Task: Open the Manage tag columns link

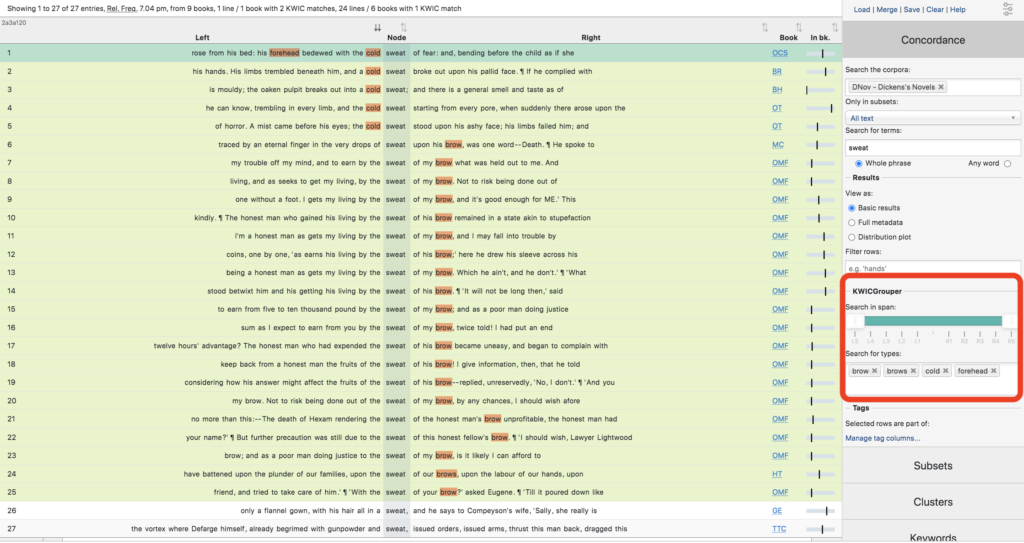Action: click(x=882, y=438)
